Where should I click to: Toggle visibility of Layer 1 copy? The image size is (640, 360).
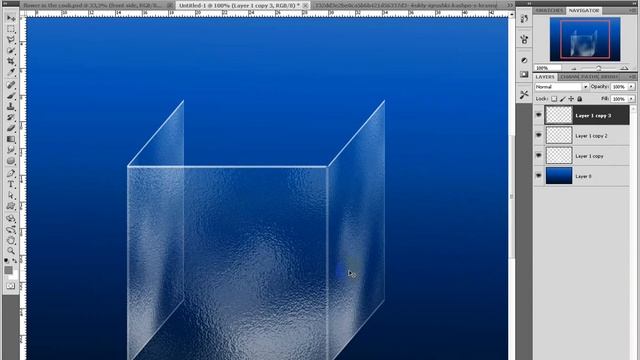pos(538,156)
